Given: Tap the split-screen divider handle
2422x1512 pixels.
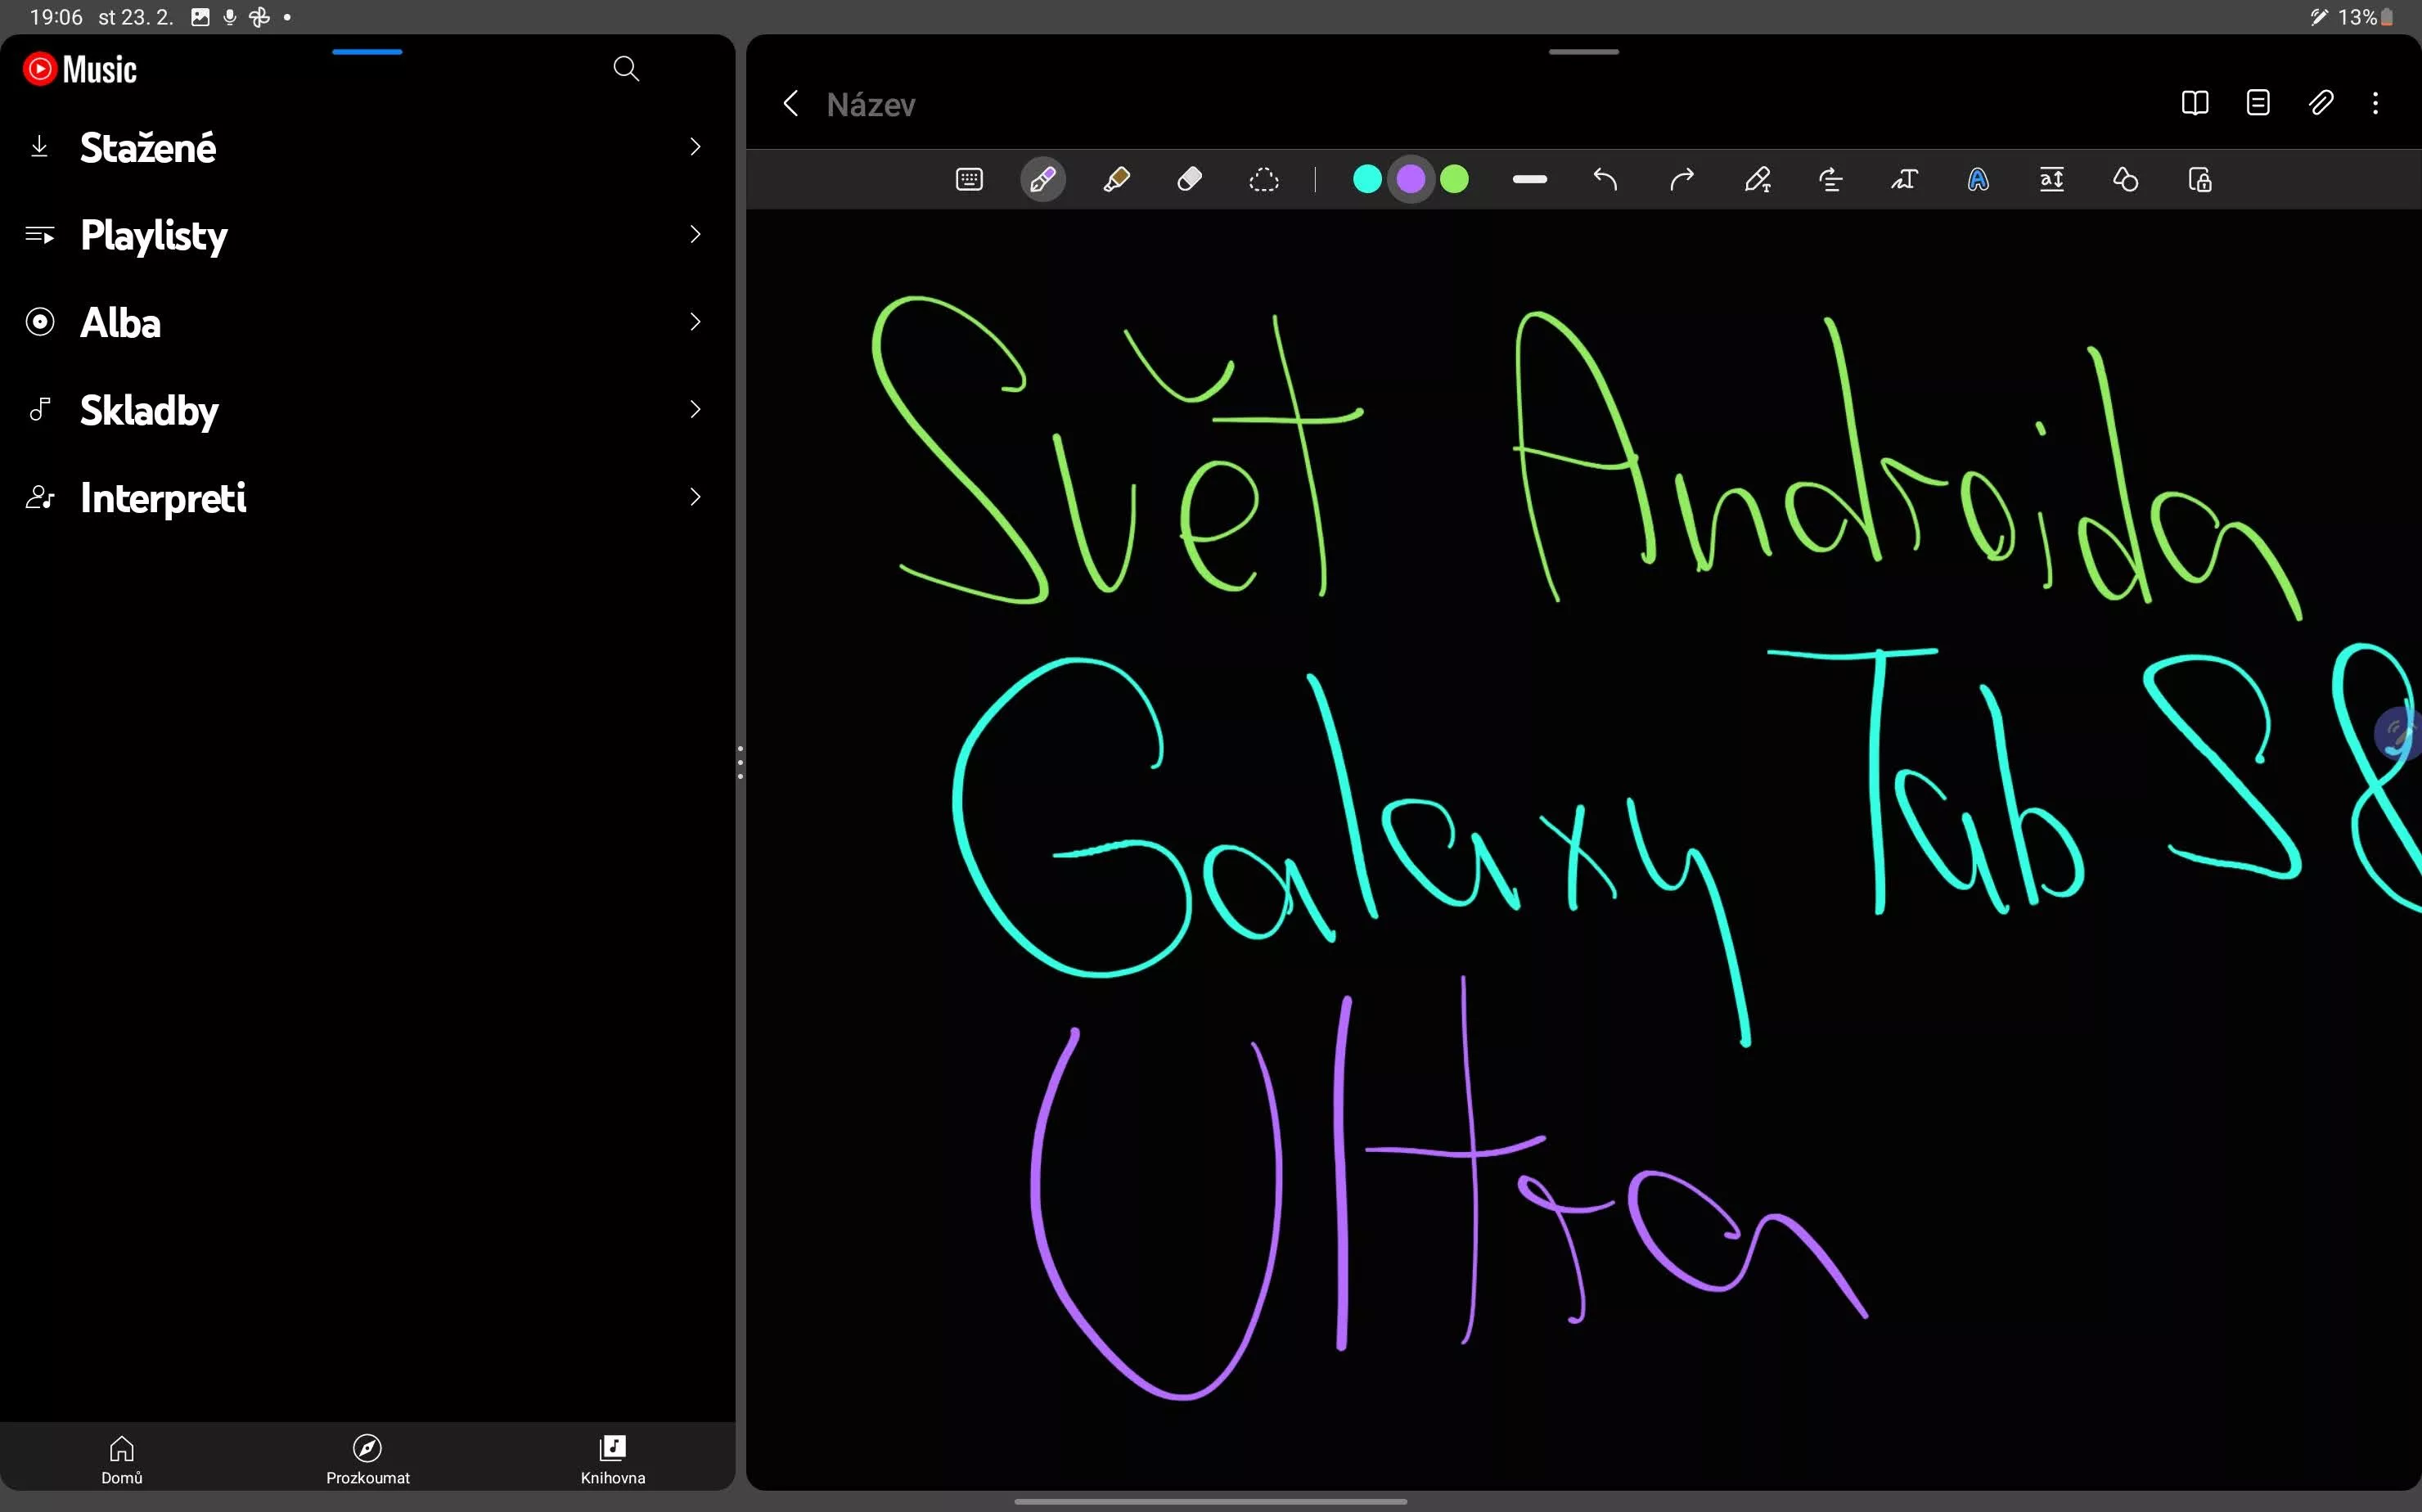Looking at the screenshot, I should [x=740, y=762].
